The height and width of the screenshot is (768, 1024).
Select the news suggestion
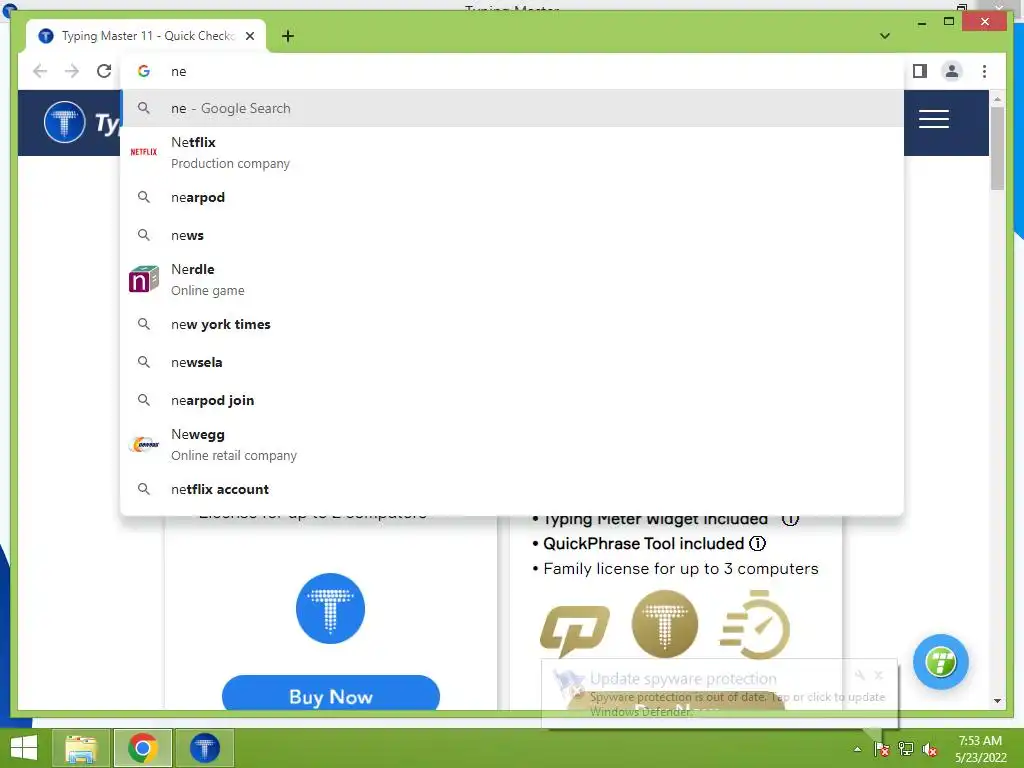512,235
